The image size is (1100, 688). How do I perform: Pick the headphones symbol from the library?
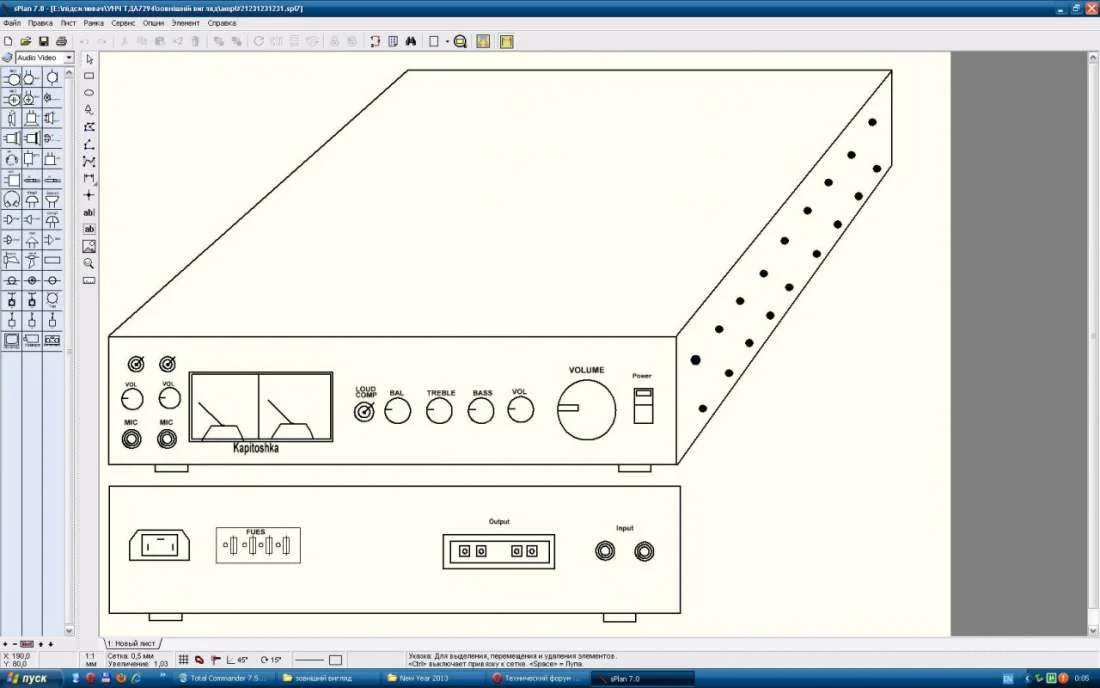11,199
